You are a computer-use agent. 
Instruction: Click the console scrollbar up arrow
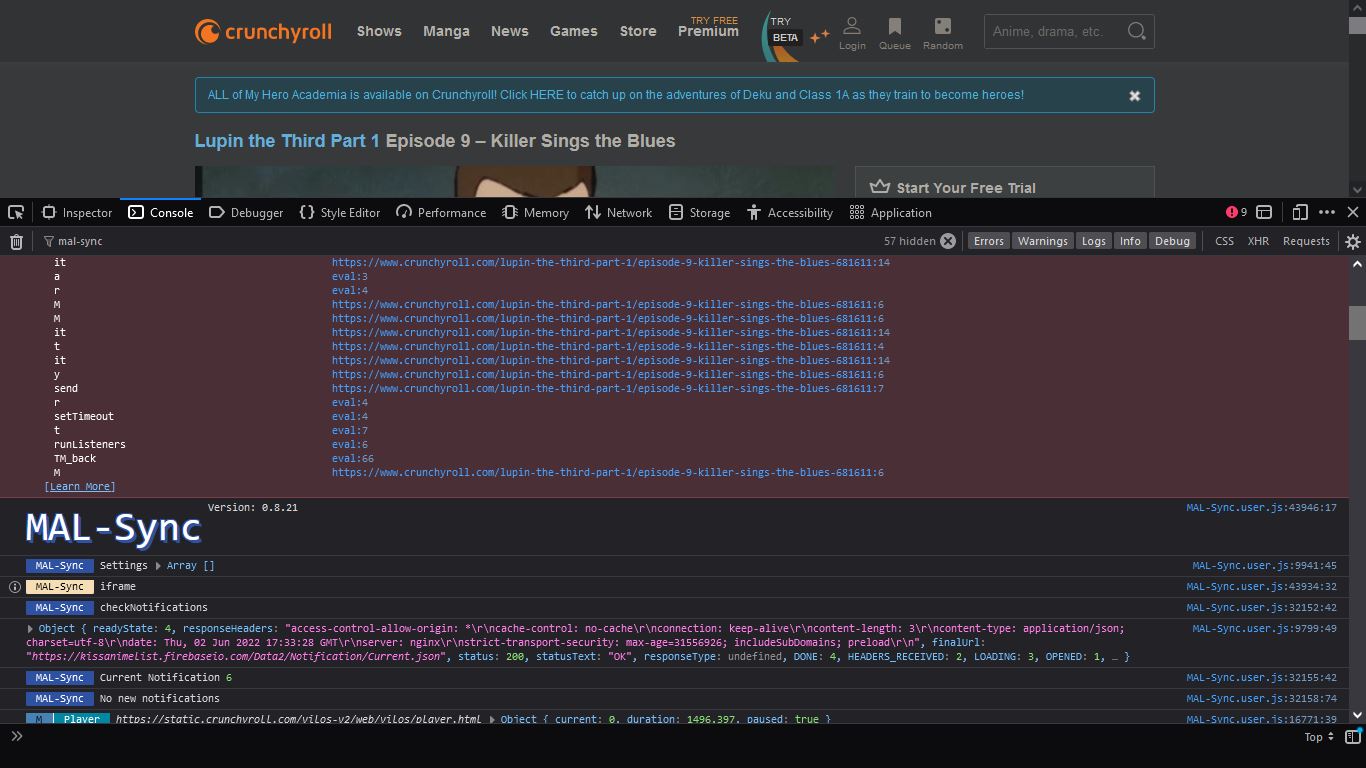point(1357,264)
